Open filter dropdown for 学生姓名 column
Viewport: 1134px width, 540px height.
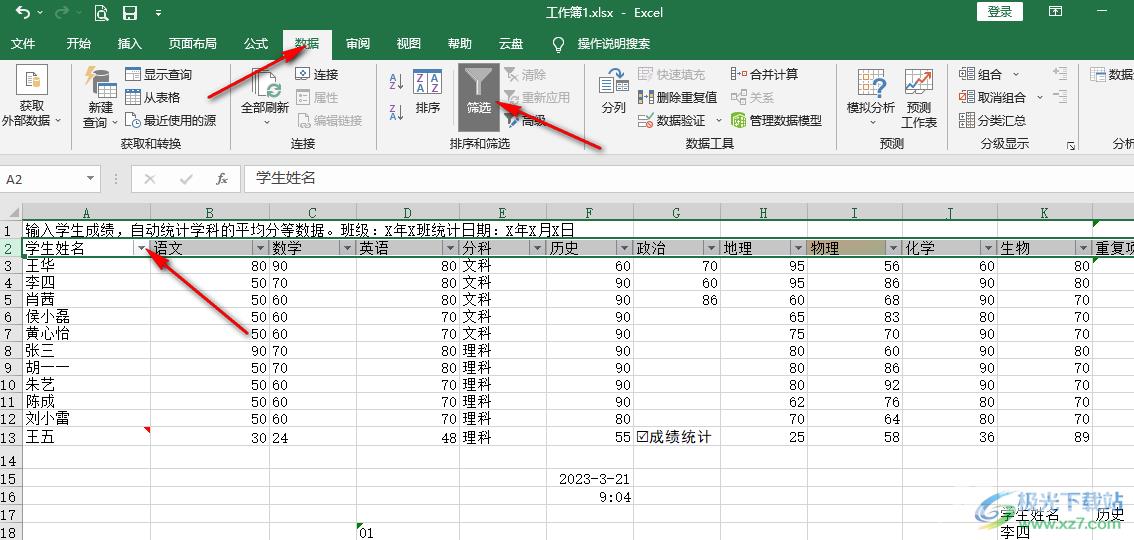[x=142, y=249]
